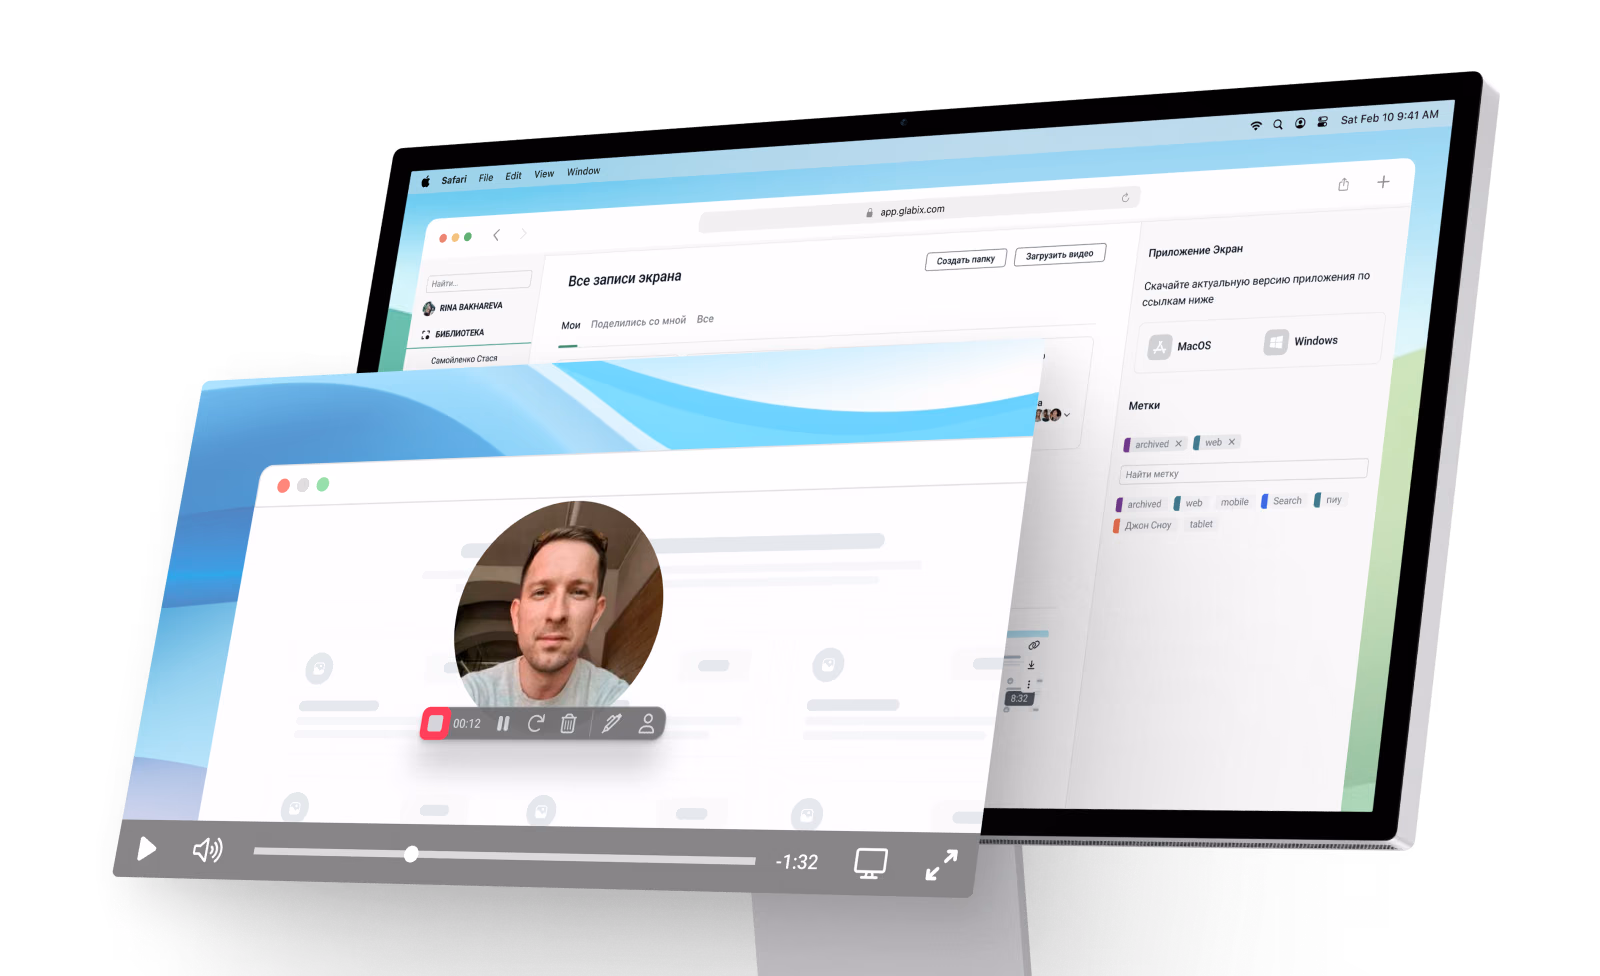Click the camera person icon in the recorder bar

pyautogui.click(x=647, y=723)
